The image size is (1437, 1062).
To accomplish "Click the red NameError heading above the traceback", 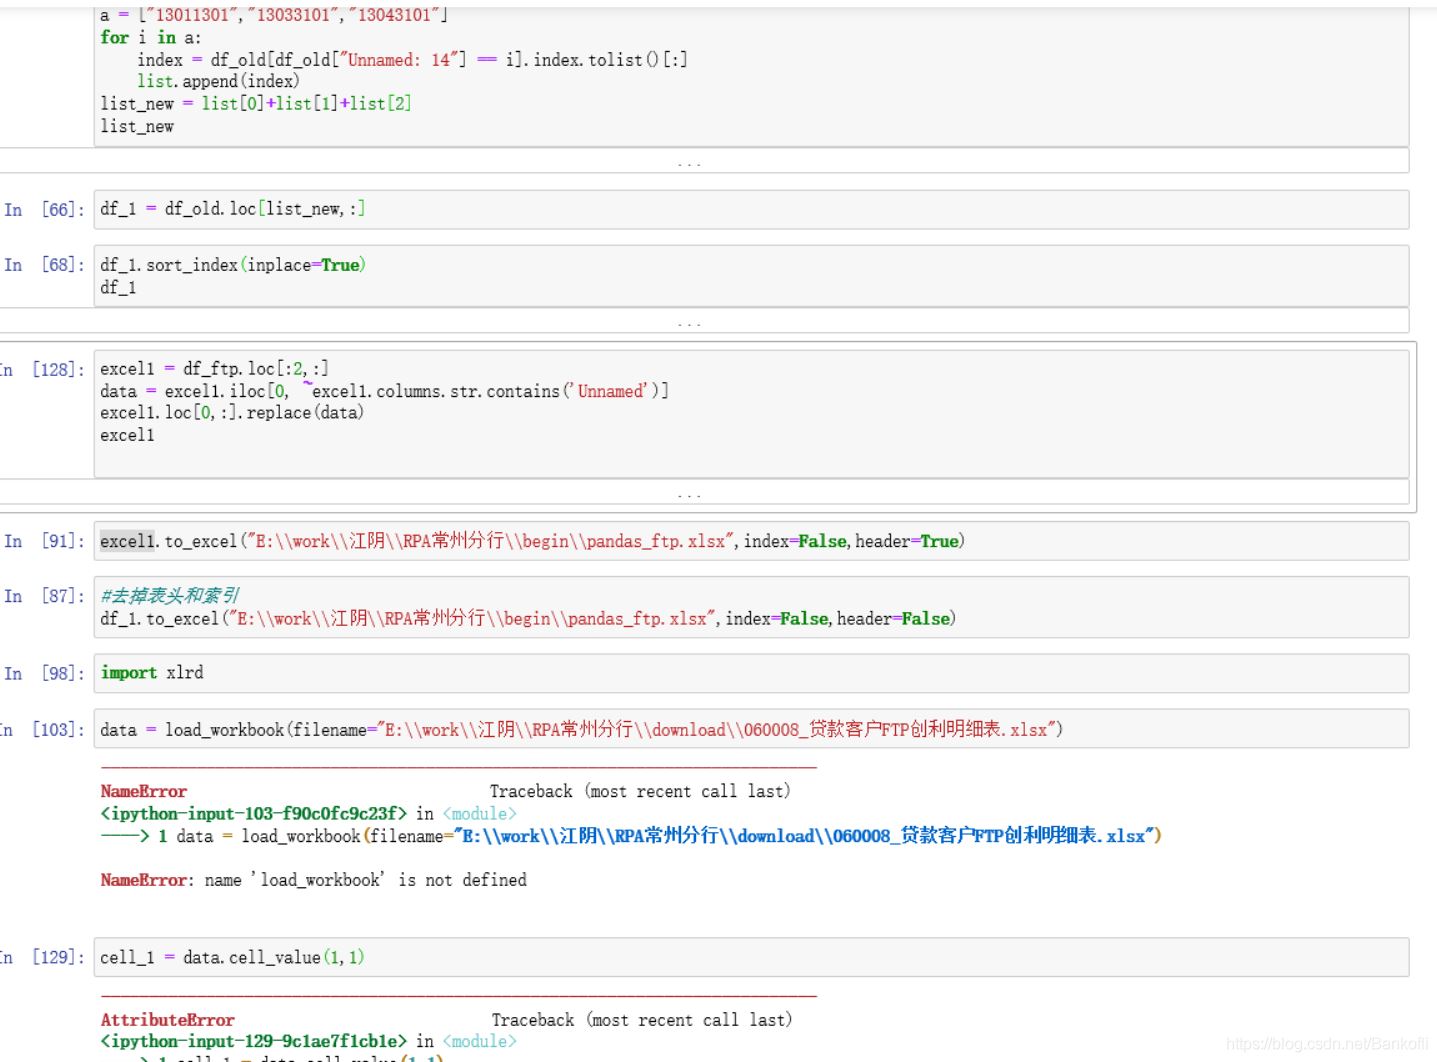I will click(143, 791).
